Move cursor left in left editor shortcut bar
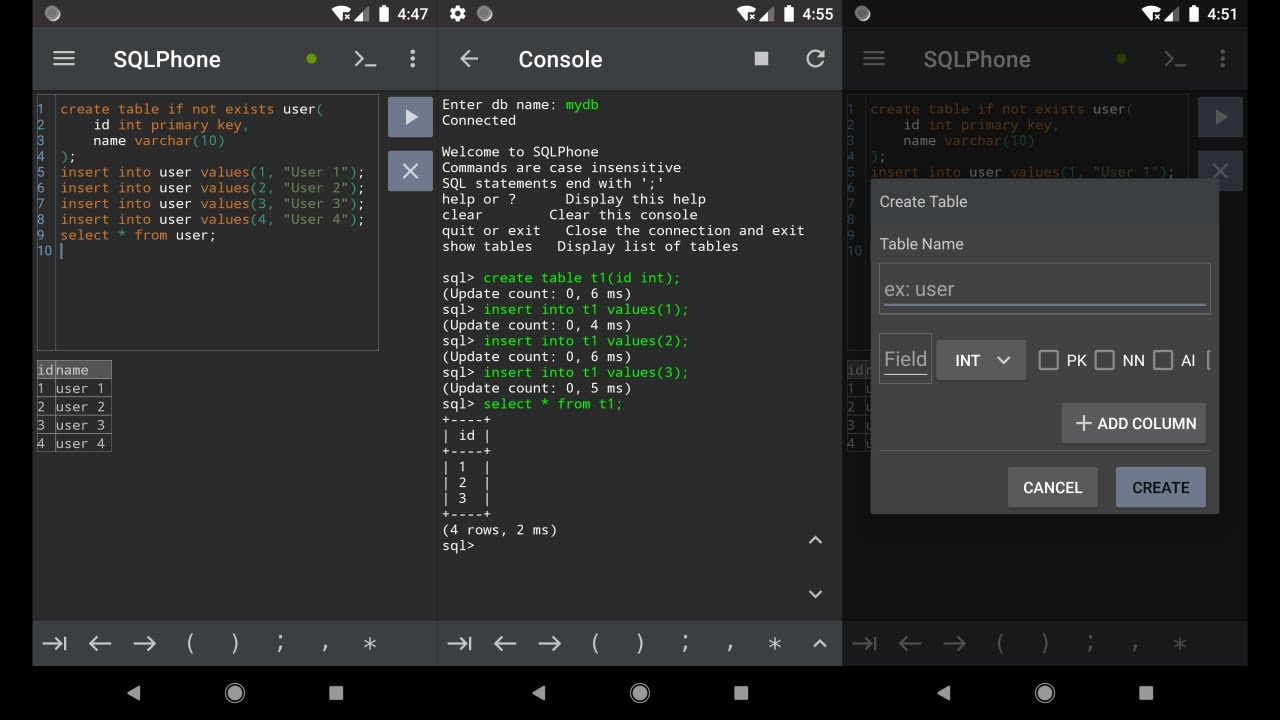Viewport: 1280px width, 720px height. (x=100, y=644)
